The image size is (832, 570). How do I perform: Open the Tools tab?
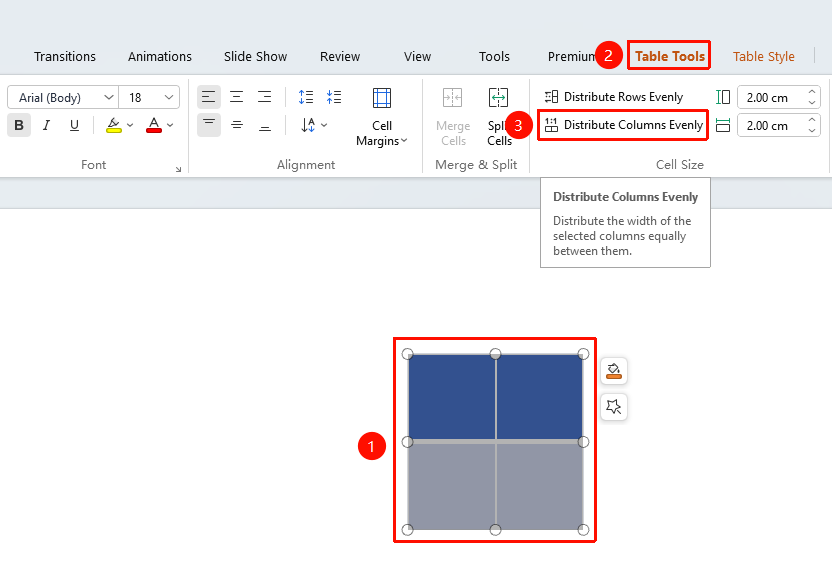[x=494, y=56]
